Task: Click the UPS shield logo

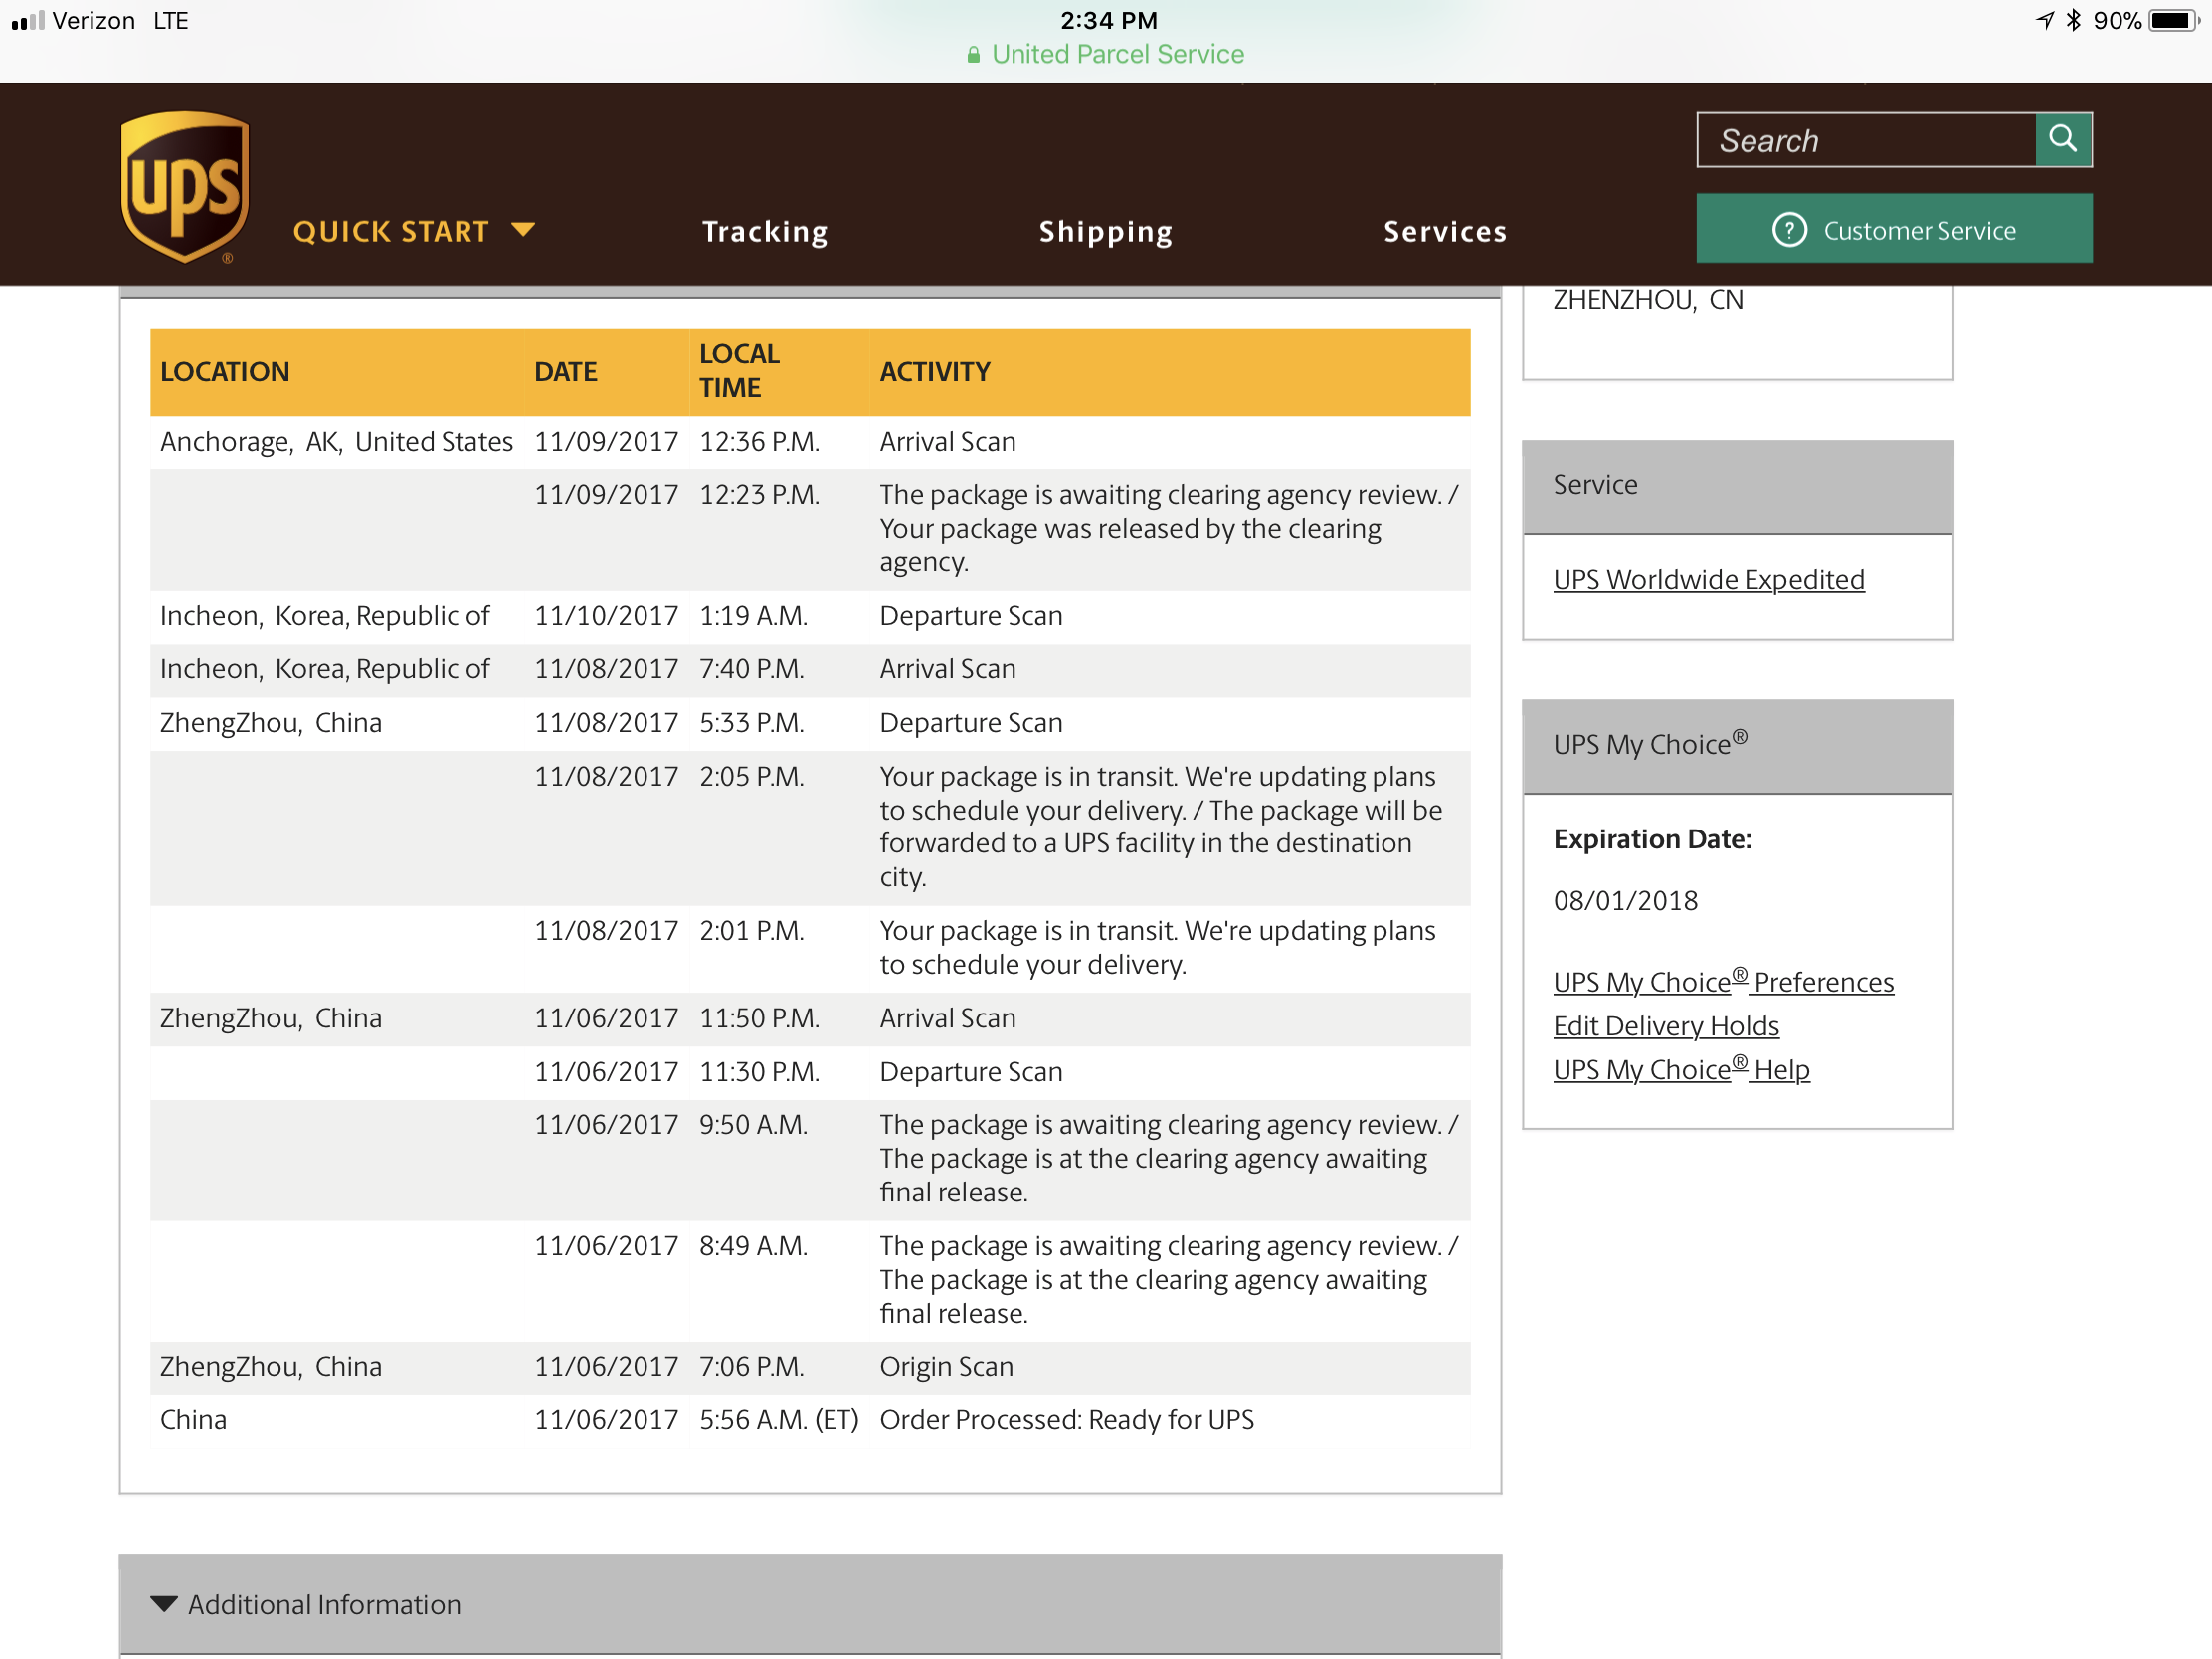Action: 185,186
